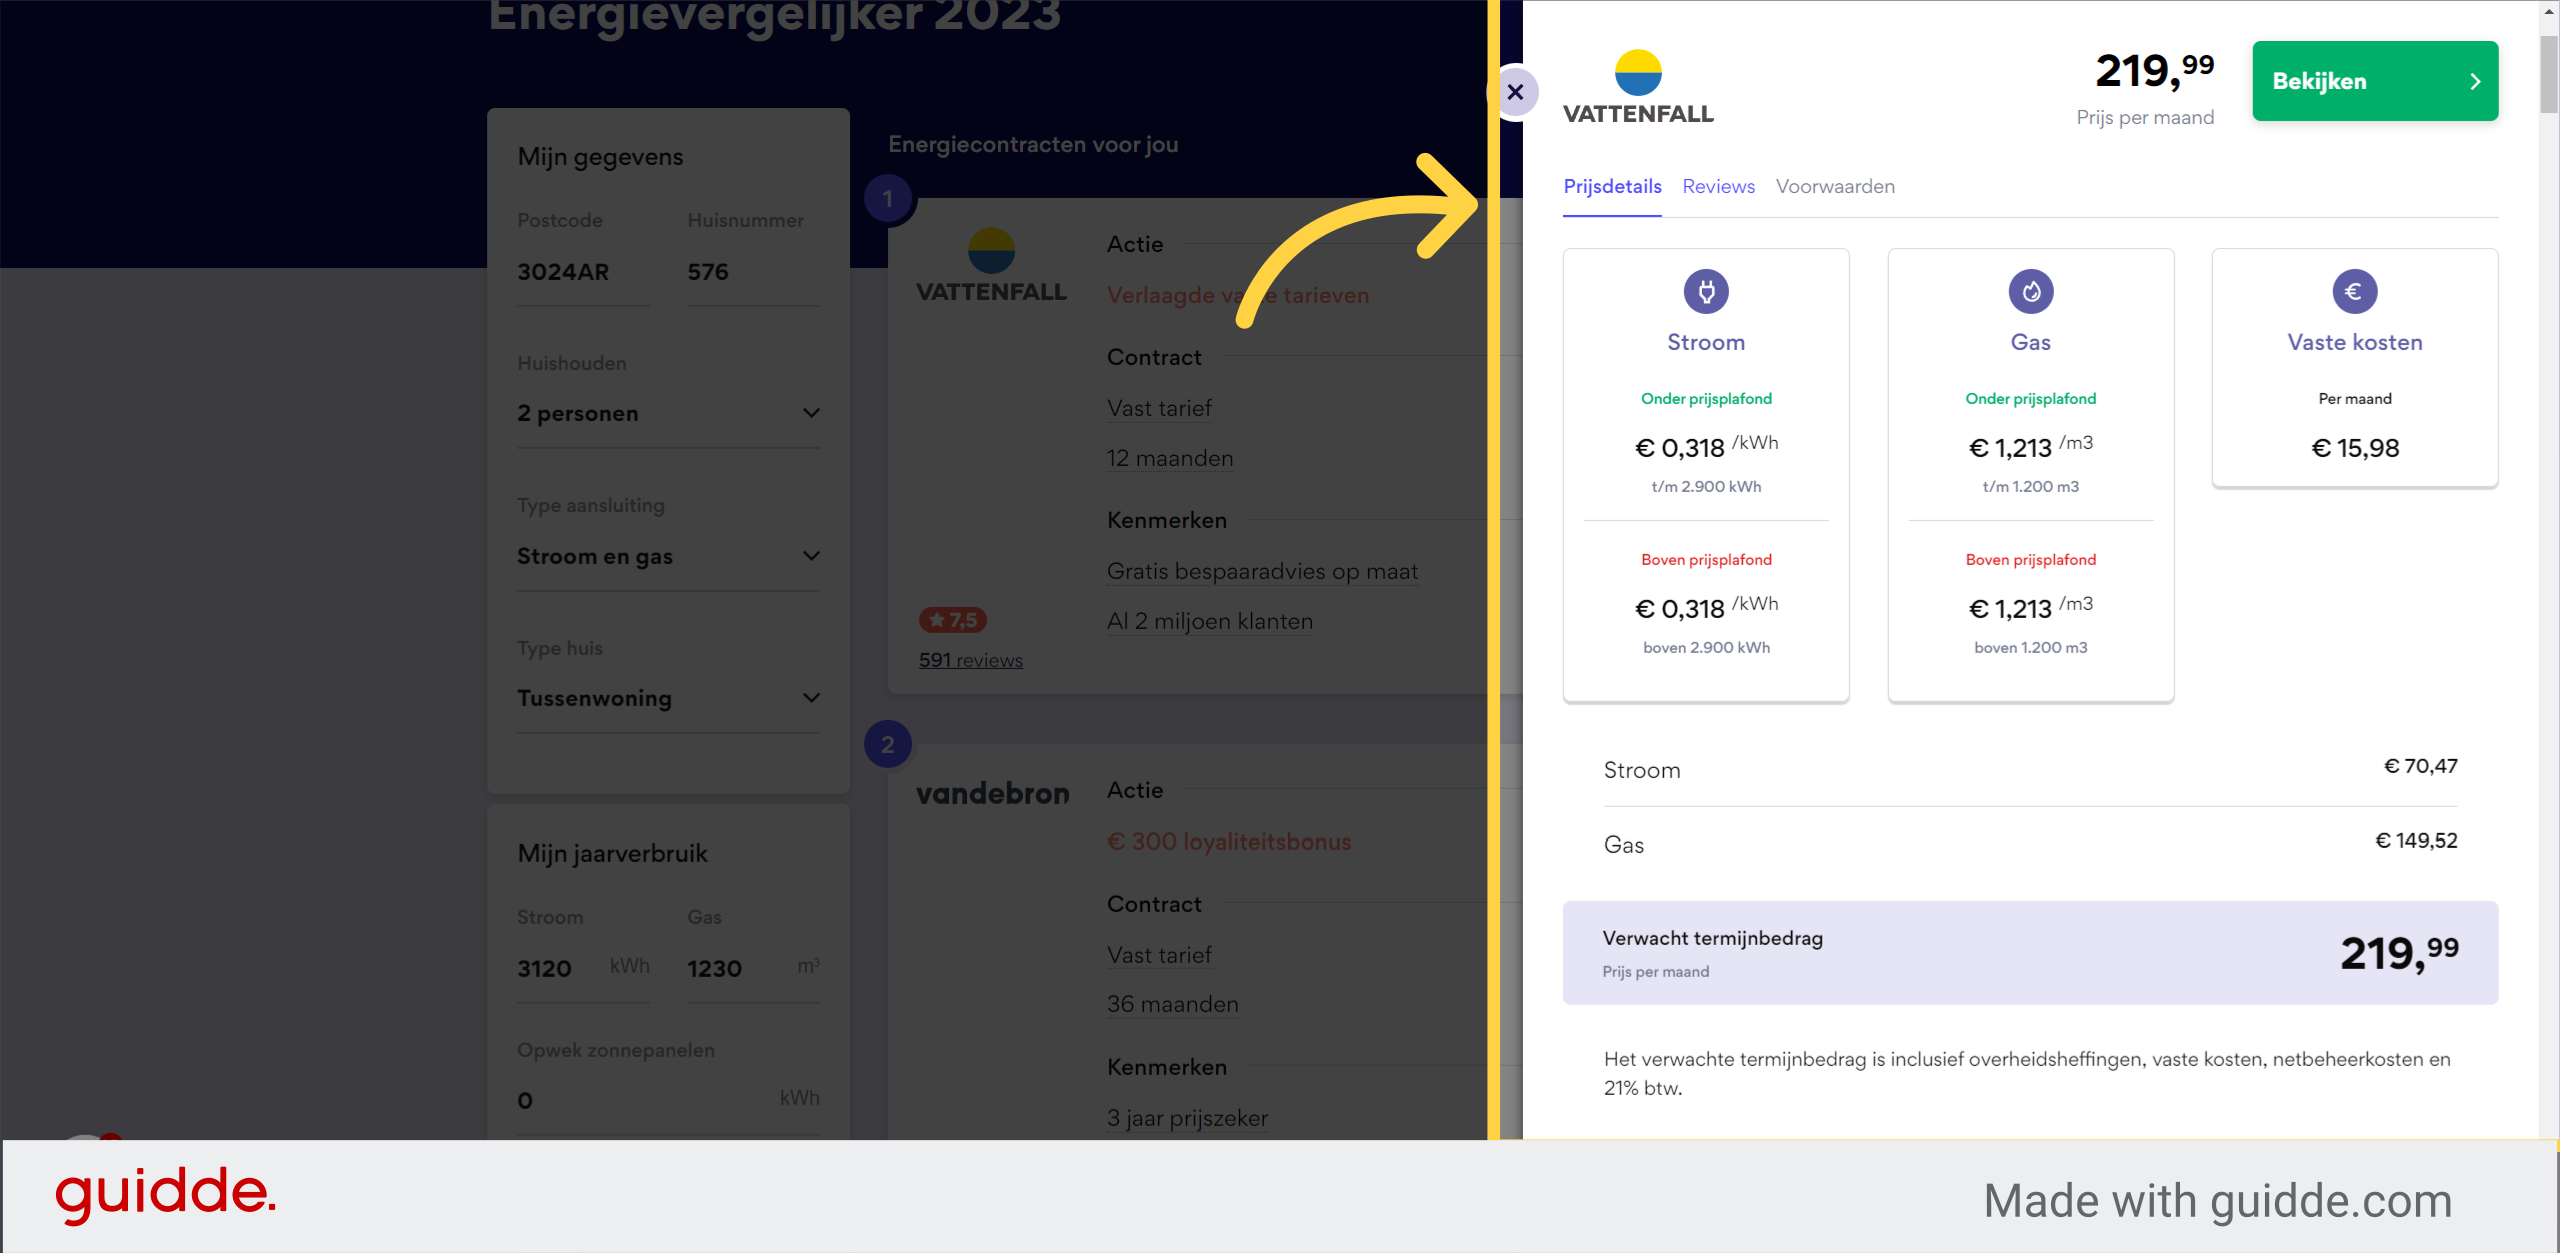Screen dimensions: 2560x1253
Task: Close the Vattenfall price details panel
Action: 1516,92
